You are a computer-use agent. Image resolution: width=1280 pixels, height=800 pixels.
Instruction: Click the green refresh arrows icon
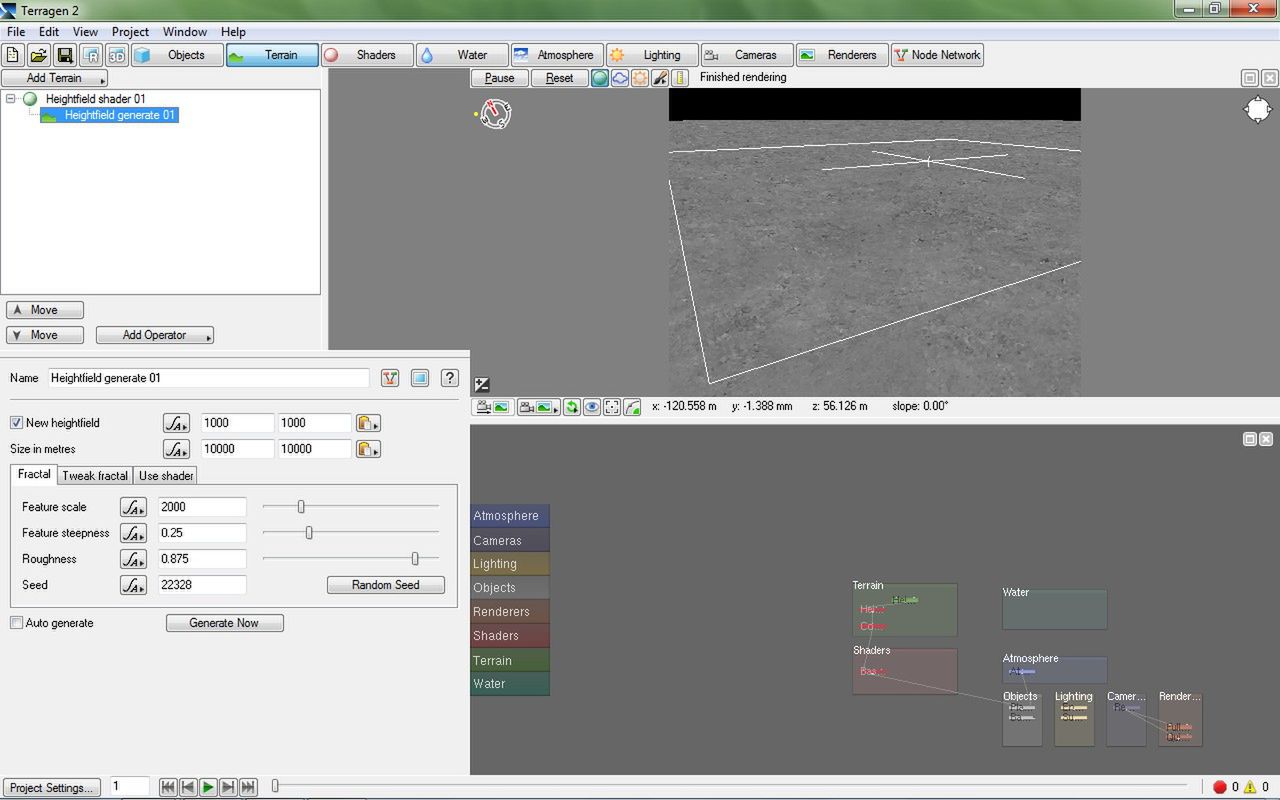[572, 407]
